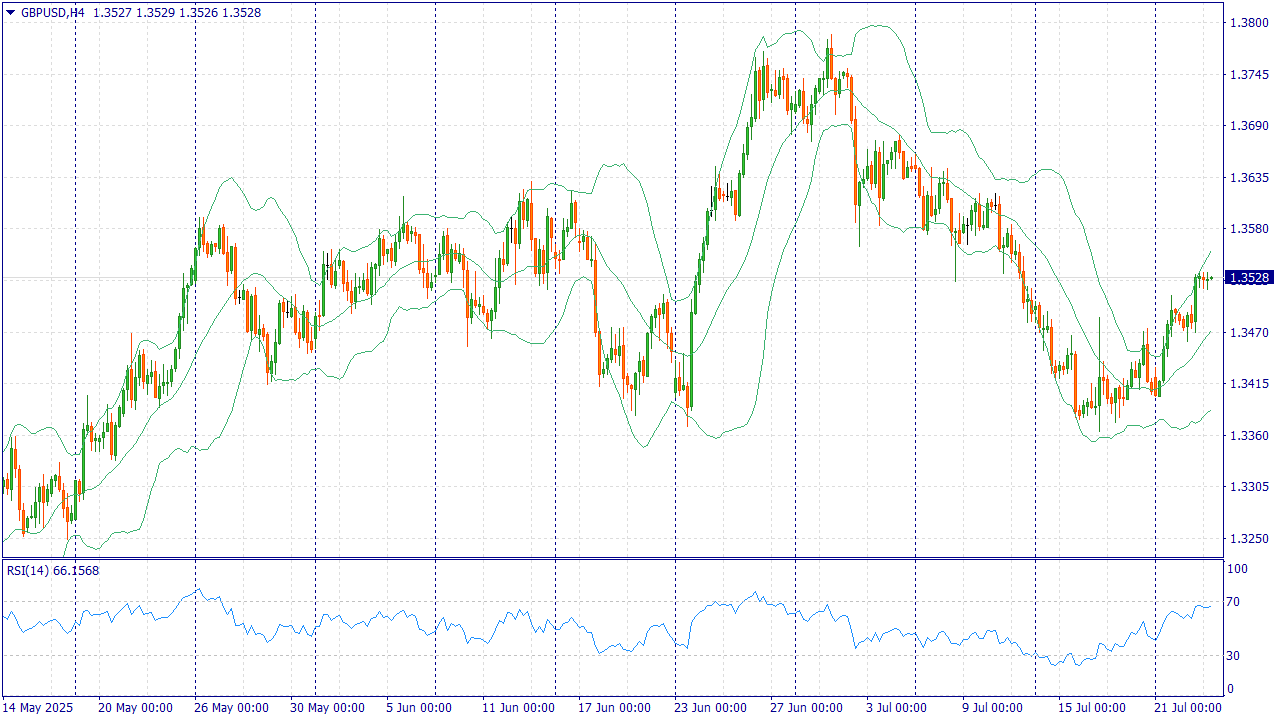Click the 1.3800 price scale label

1249,22
